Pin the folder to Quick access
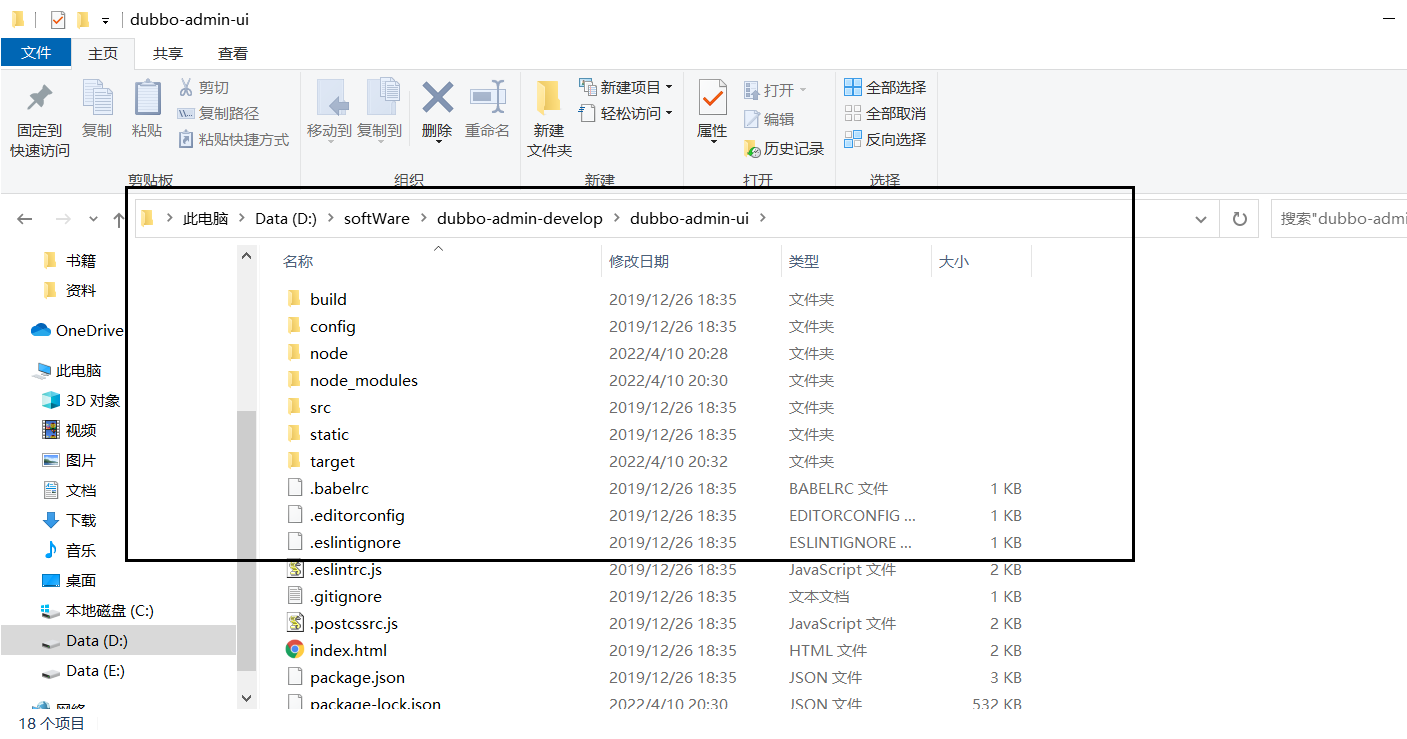Screen dimensions: 1407x739 tap(40, 120)
